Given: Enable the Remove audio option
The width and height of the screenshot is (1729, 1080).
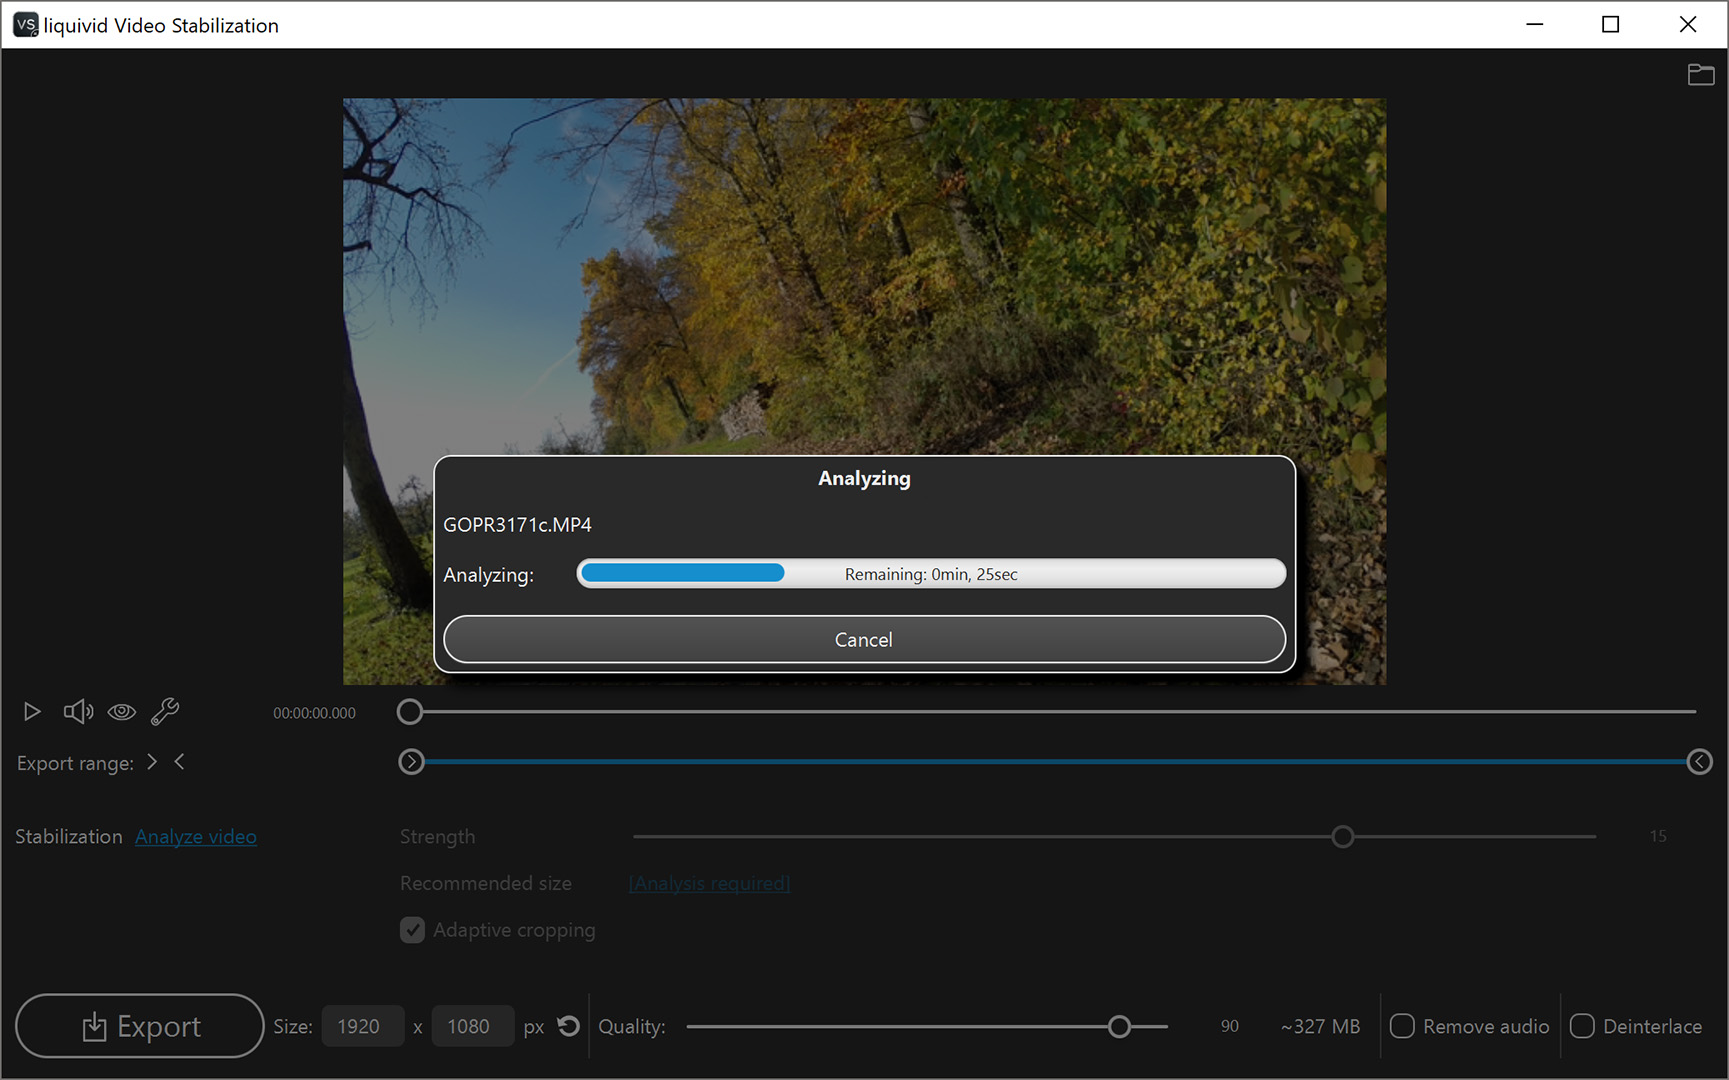Looking at the screenshot, I should (x=1402, y=1026).
